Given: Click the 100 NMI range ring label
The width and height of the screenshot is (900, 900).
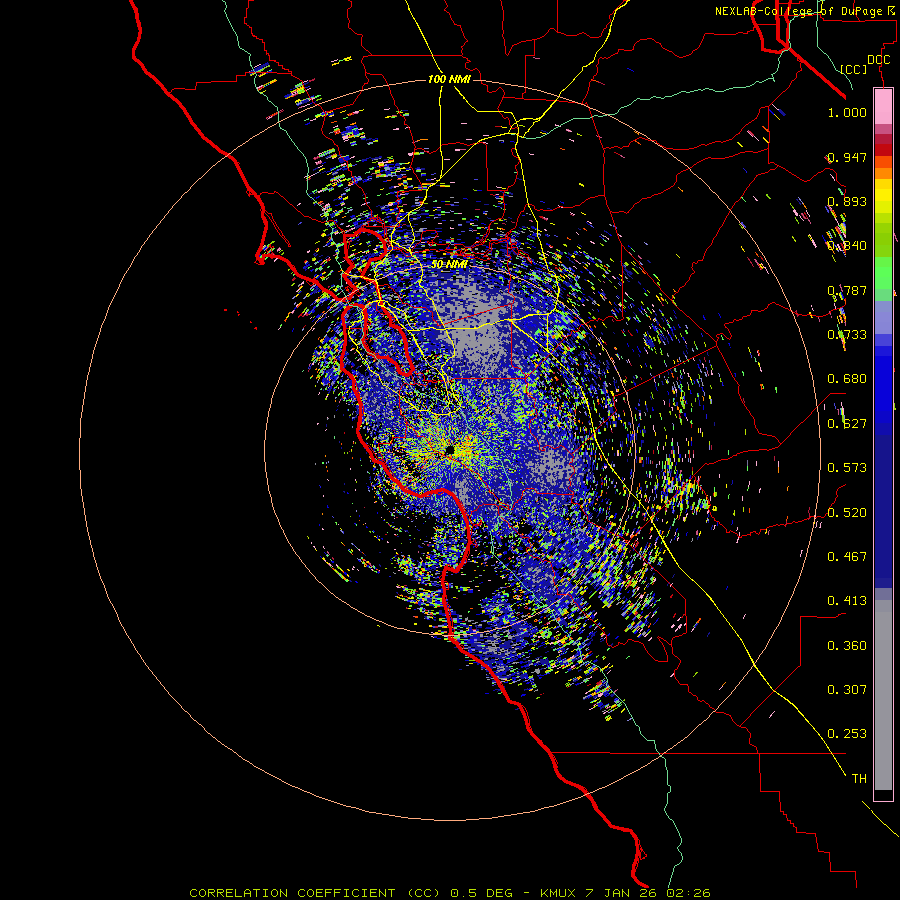Looking at the screenshot, I should (449, 79).
